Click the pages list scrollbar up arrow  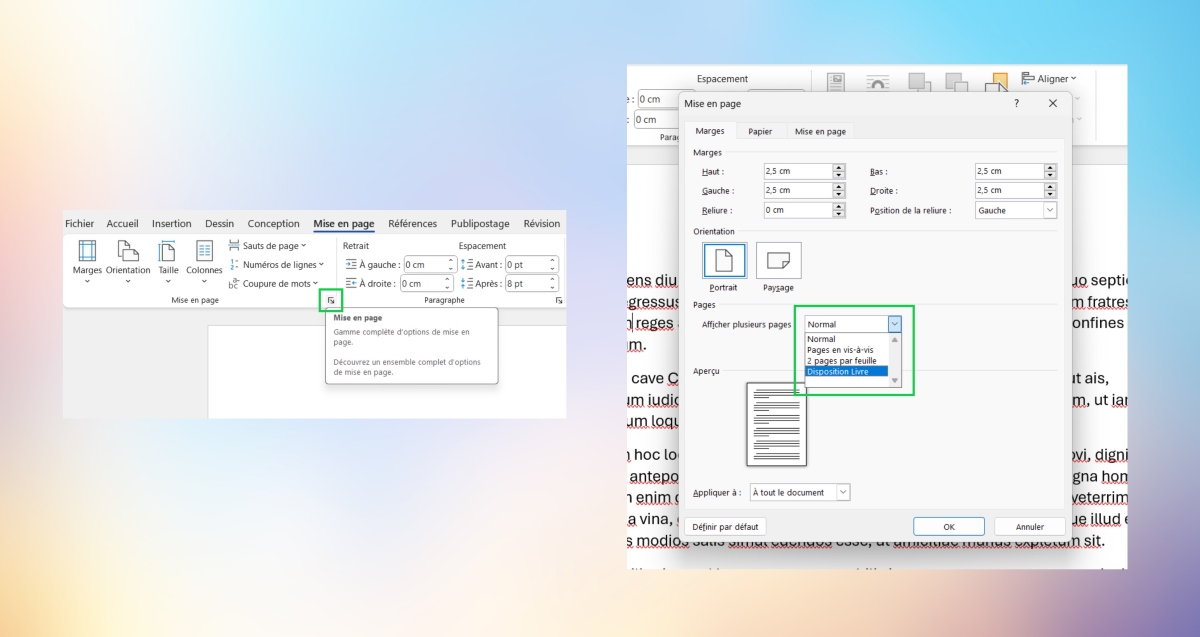pos(894,339)
